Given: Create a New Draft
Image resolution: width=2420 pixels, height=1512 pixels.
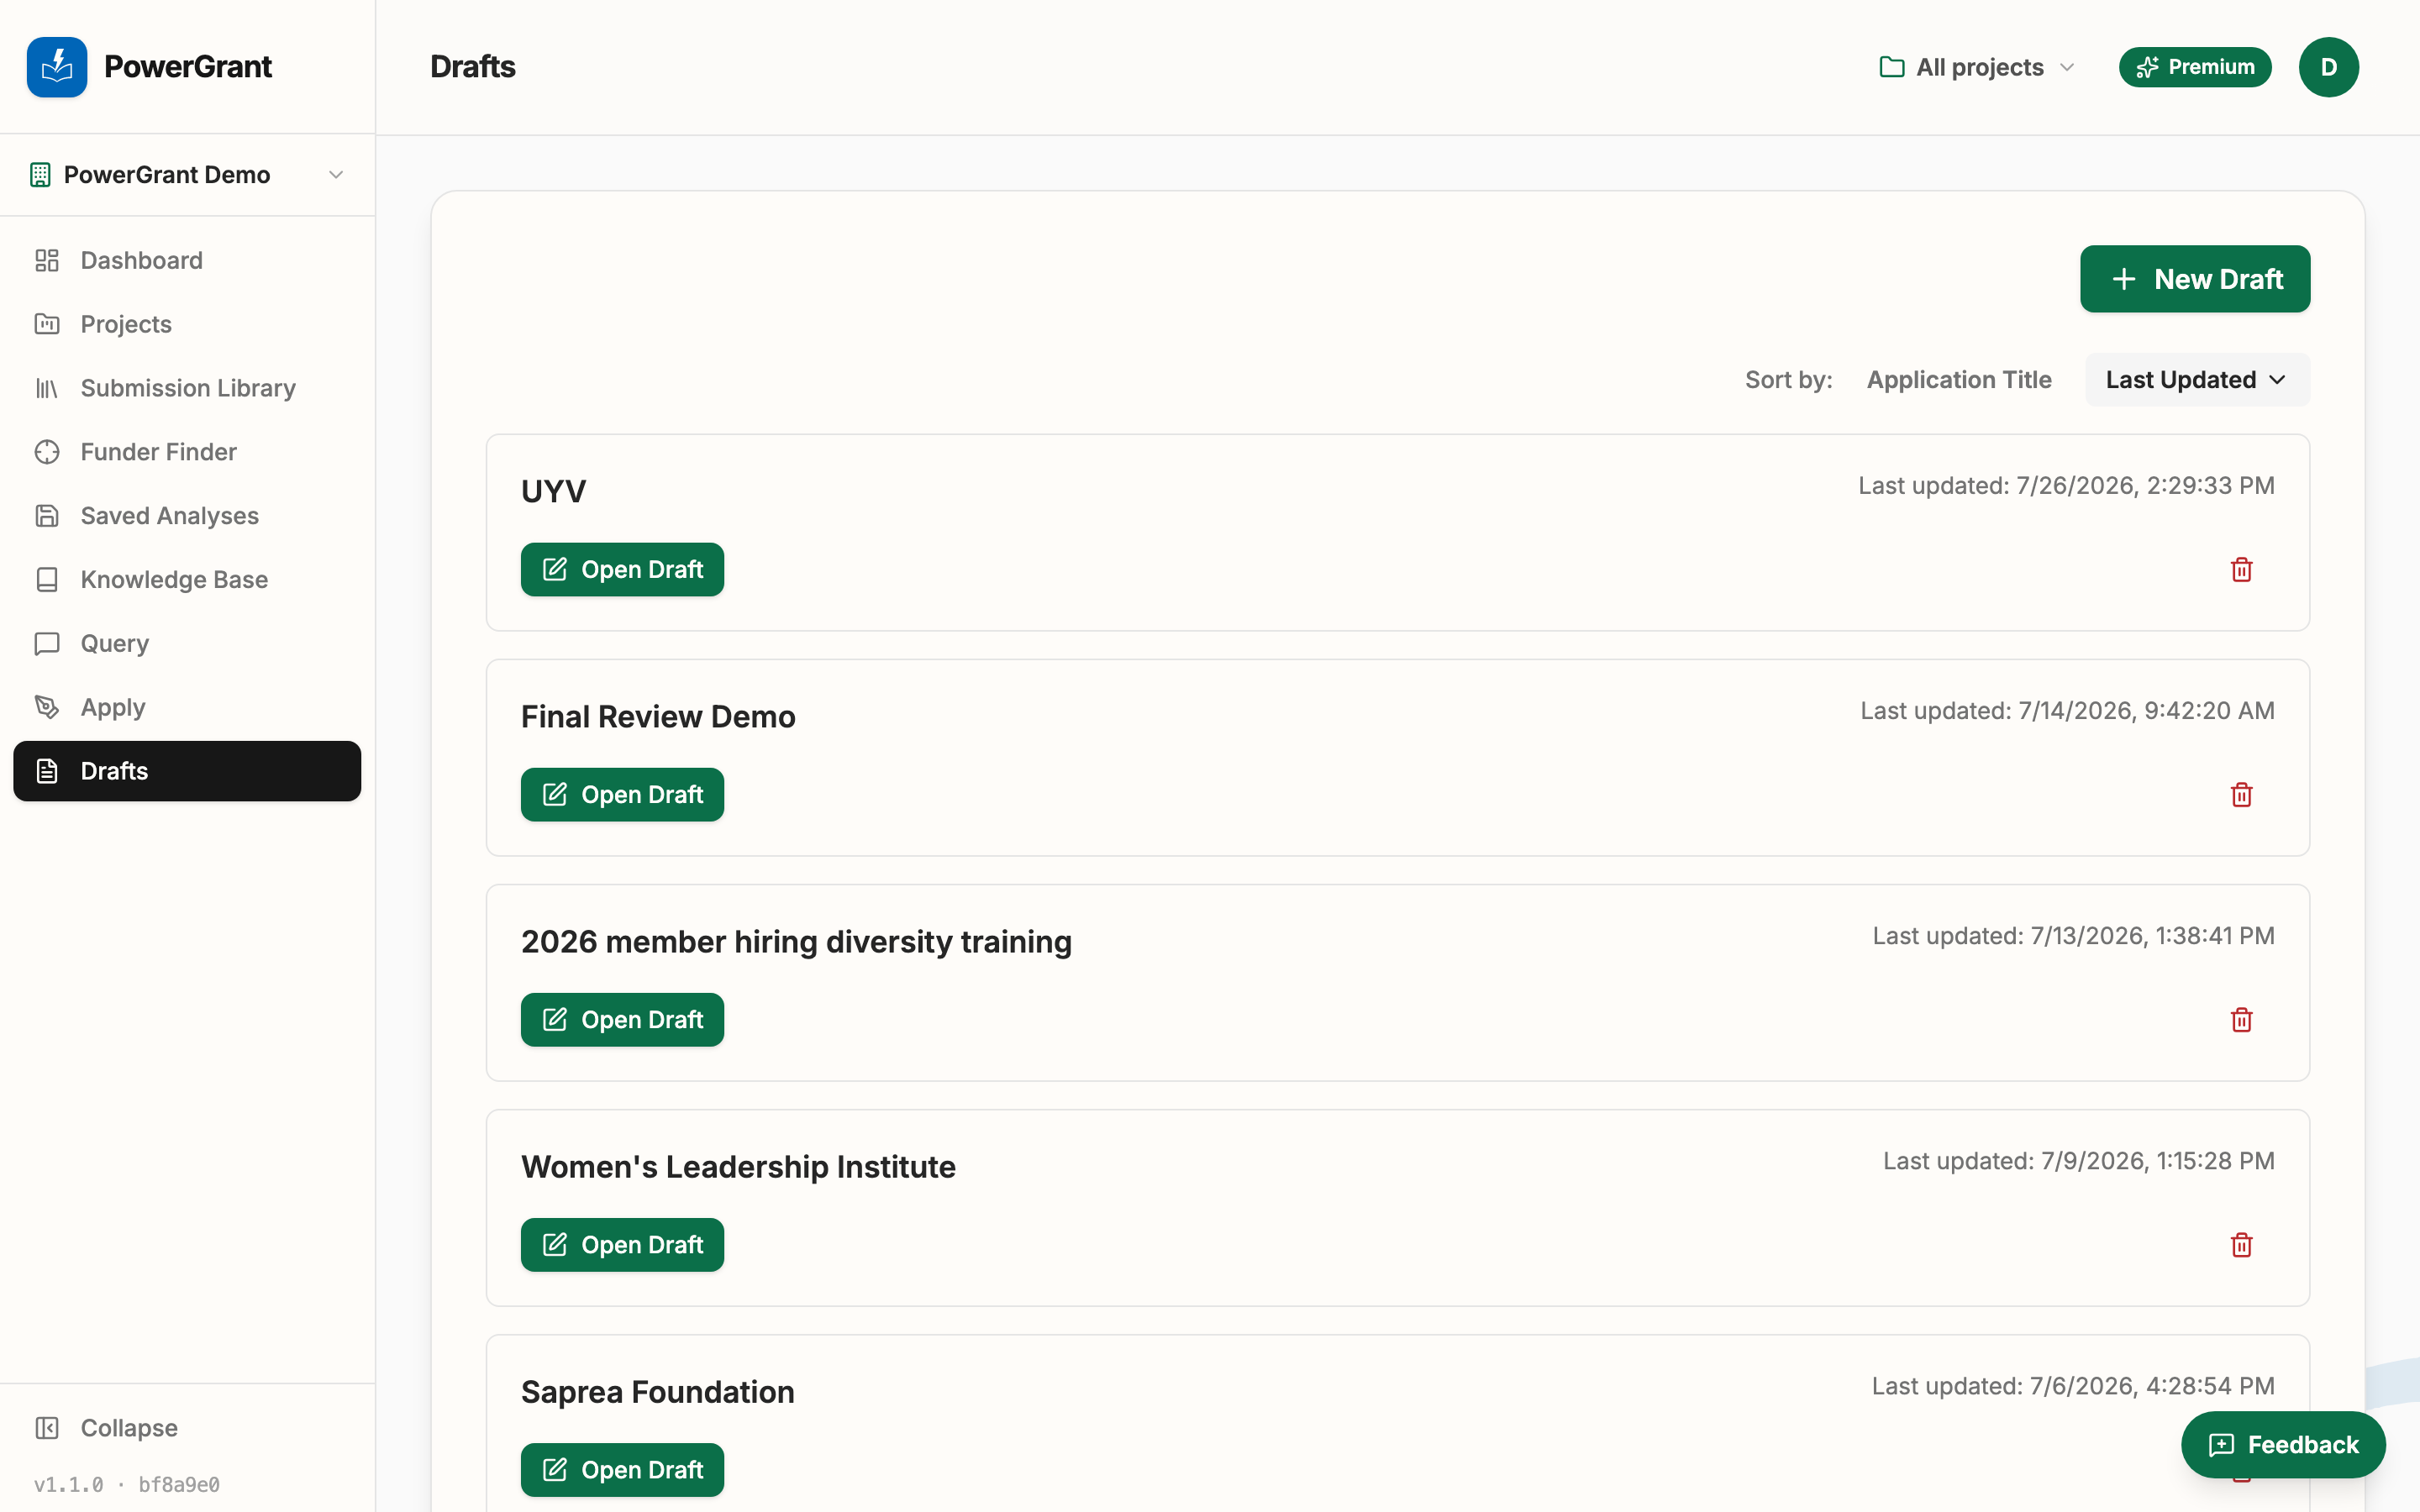Looking at the screenshot, I should coord(2195,279).
